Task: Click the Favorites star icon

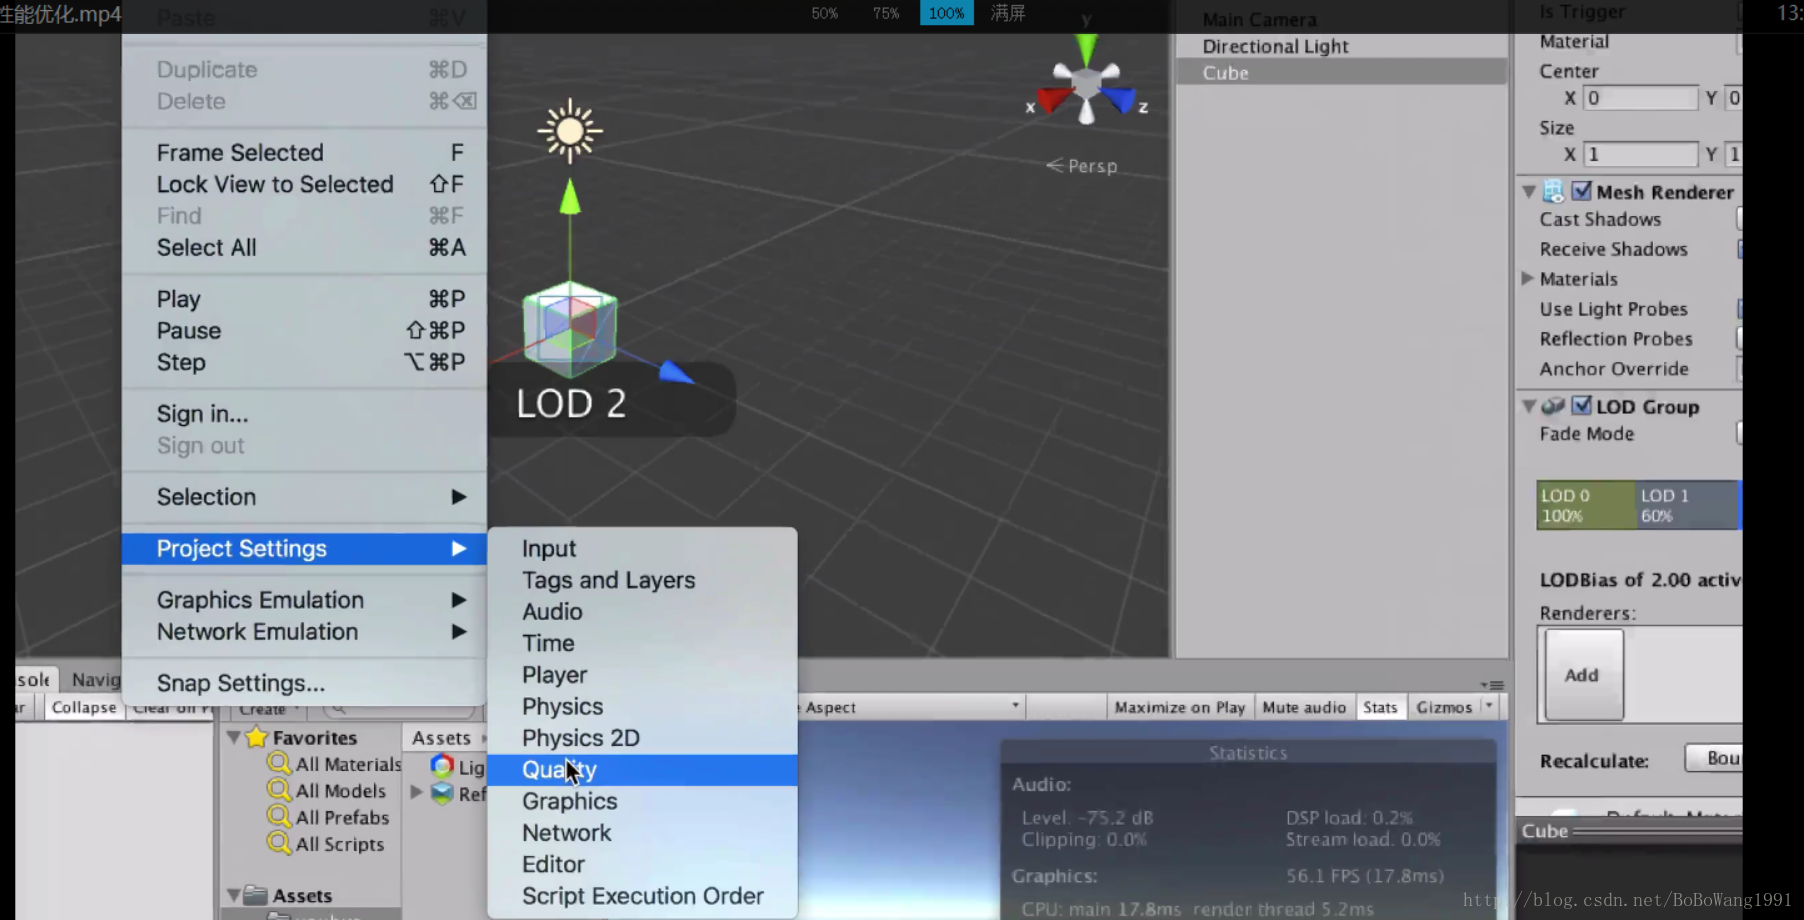Action: [257, 738]
